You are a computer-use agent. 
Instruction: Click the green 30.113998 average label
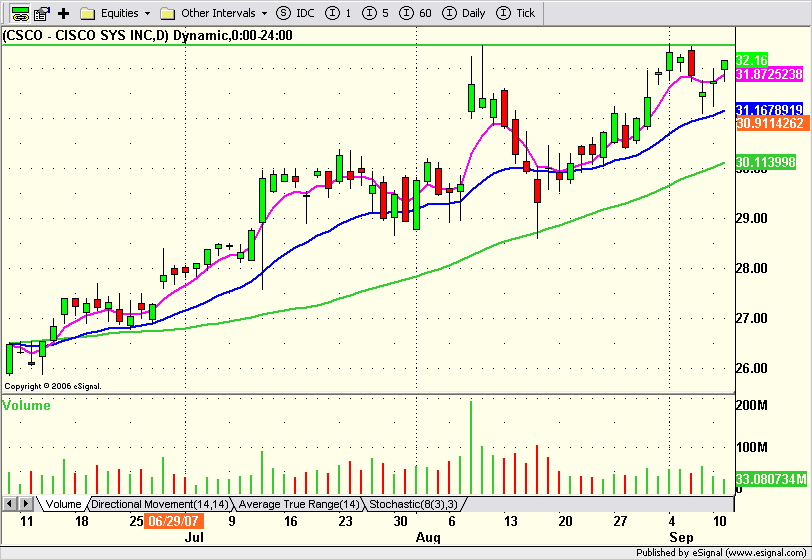[765, 162]
